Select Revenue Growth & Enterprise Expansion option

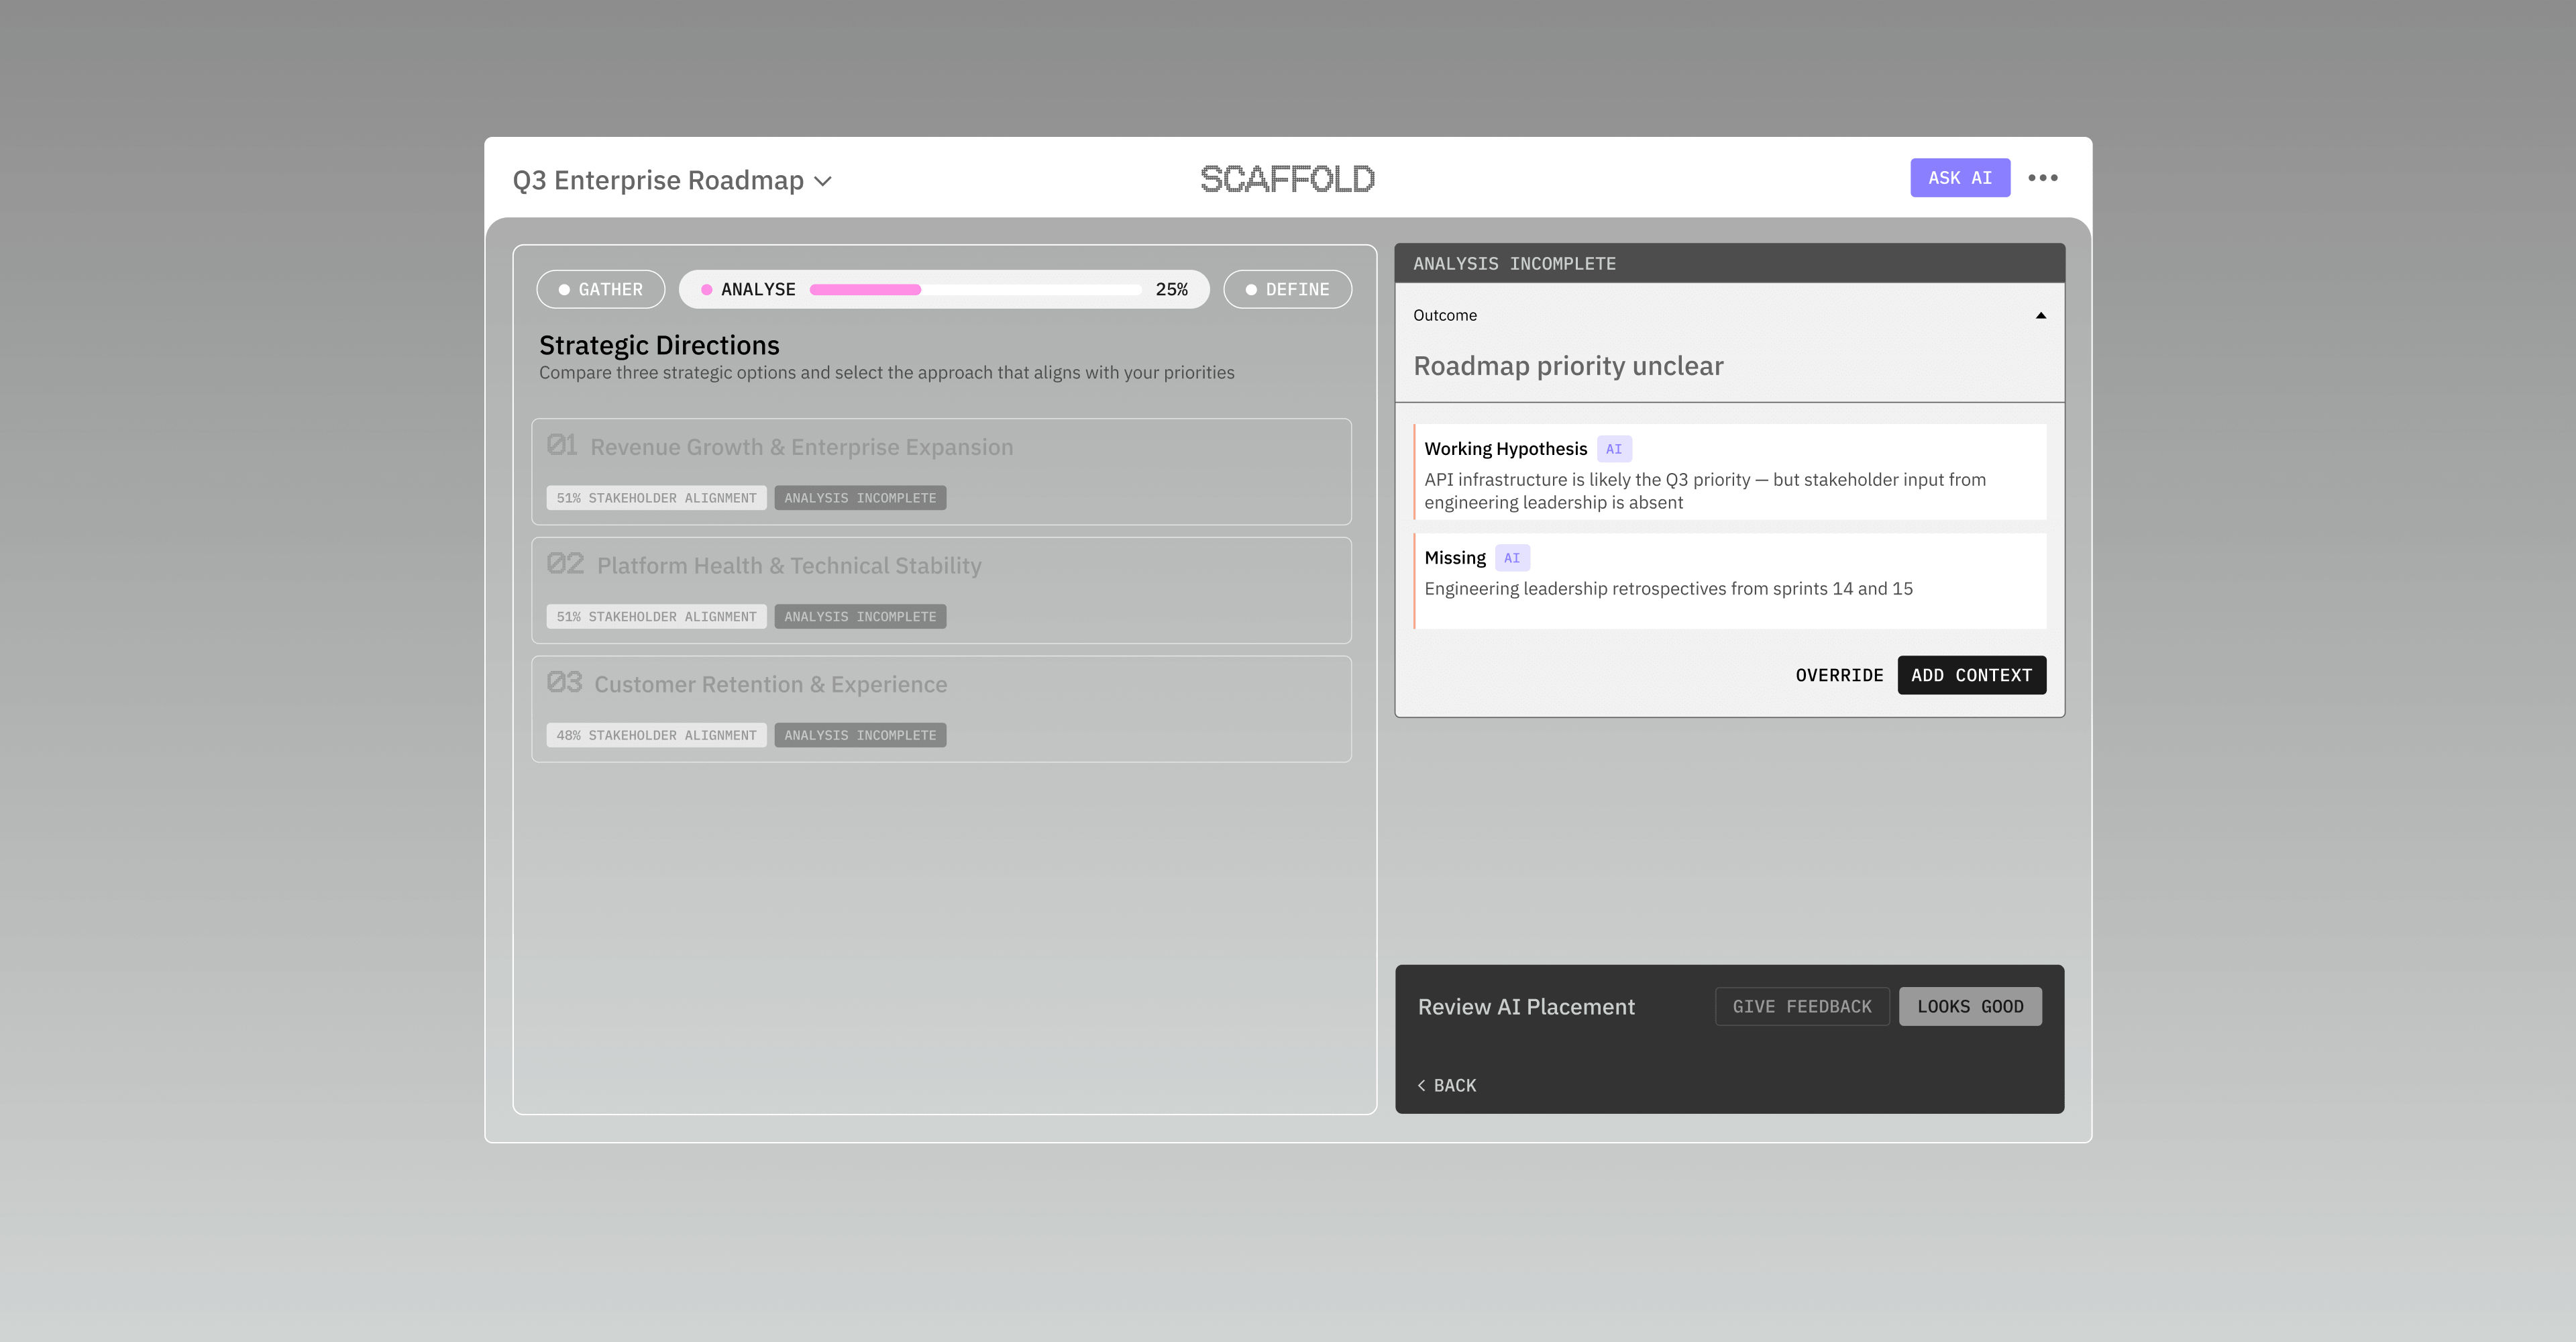click(x=941, y=471)
